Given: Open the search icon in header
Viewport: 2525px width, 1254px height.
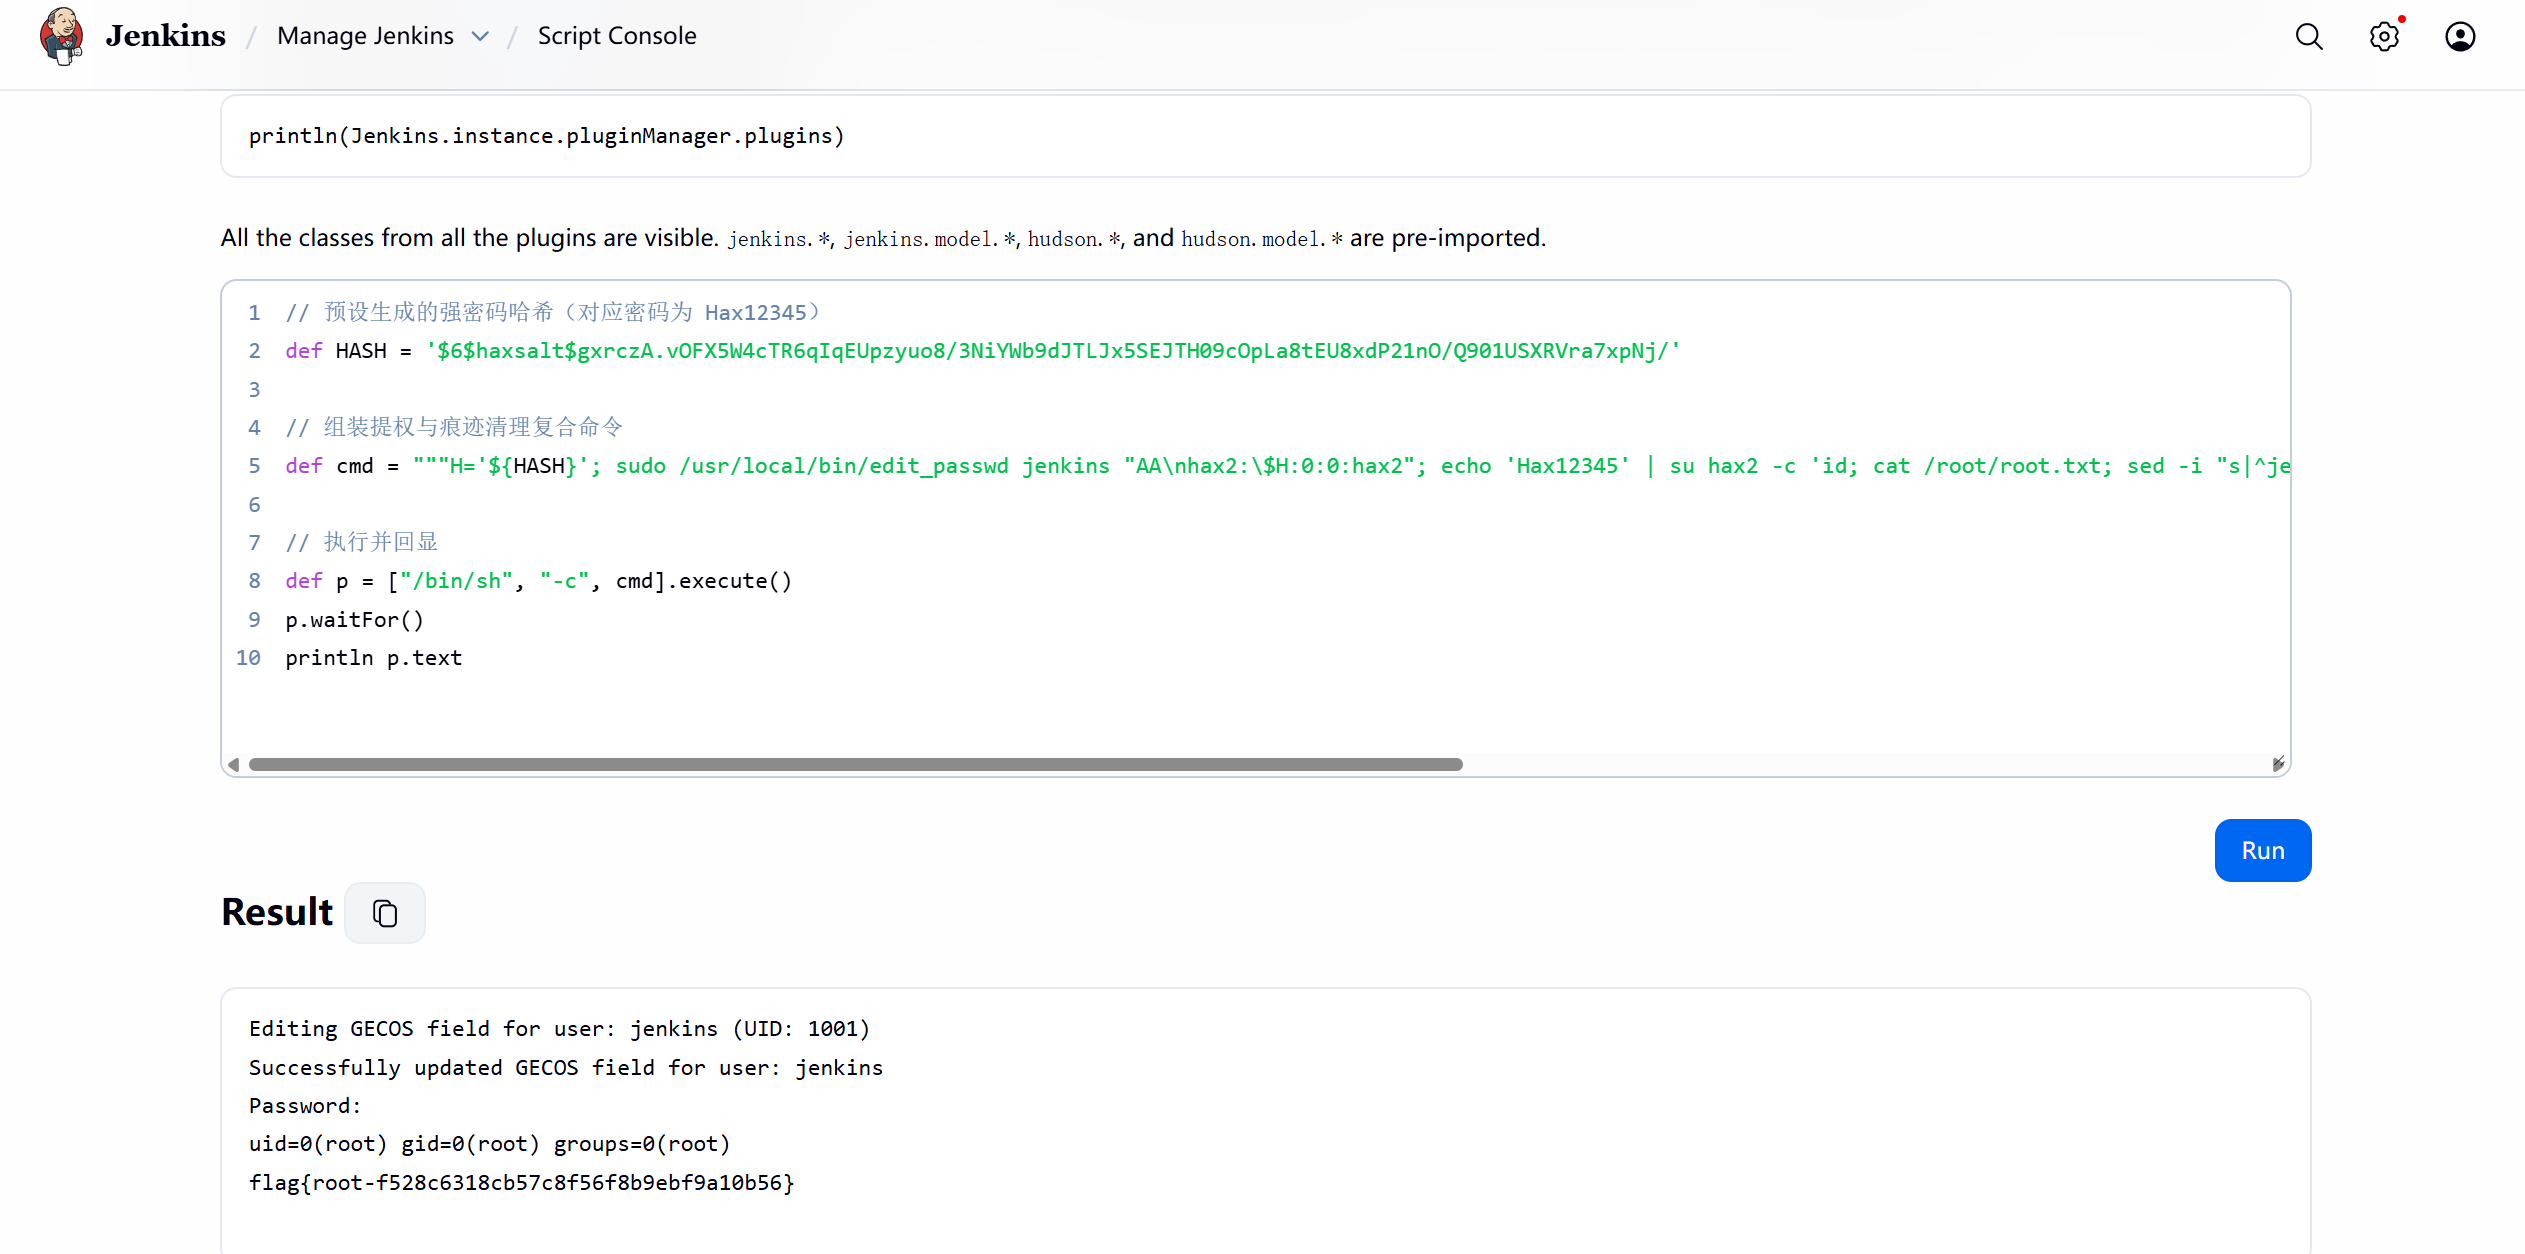Looking at the screenshot, I should click(2309, 37).
